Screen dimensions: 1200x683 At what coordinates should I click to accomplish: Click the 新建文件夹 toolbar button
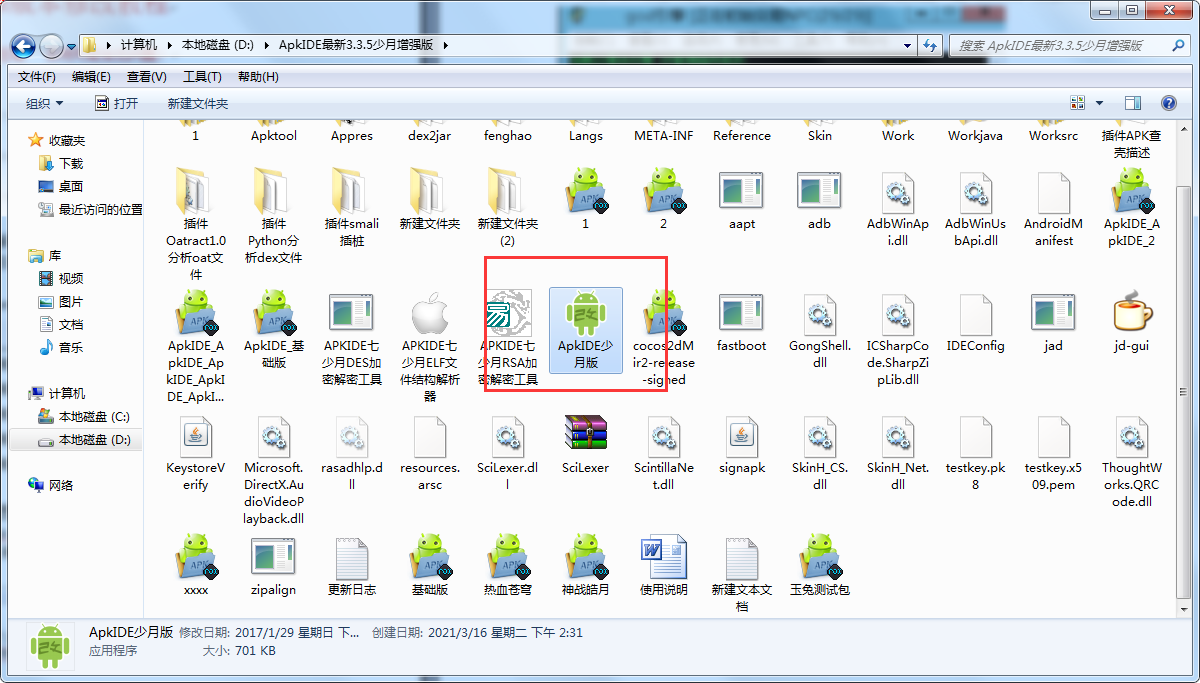click(198, 104)
